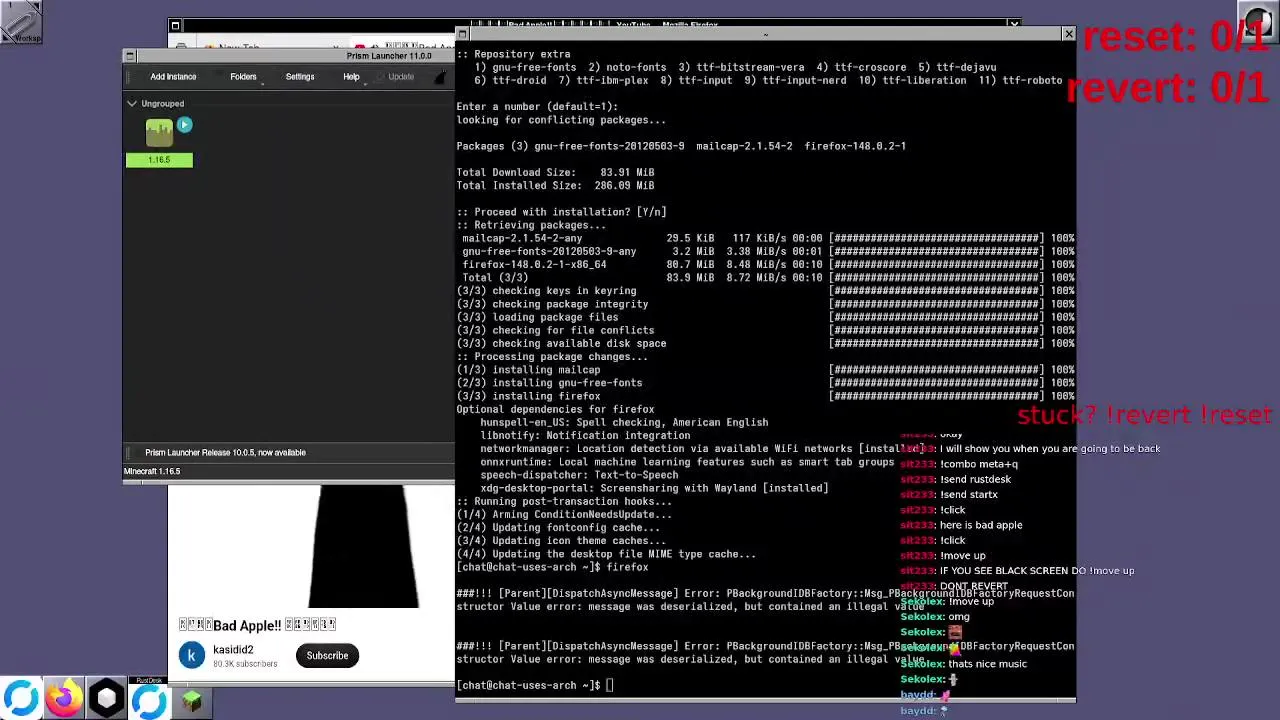The width and height of the screenshot is (1280, 720).
Task: Click Add Instance in Prism Launcher
Action: tap(173, 77)
